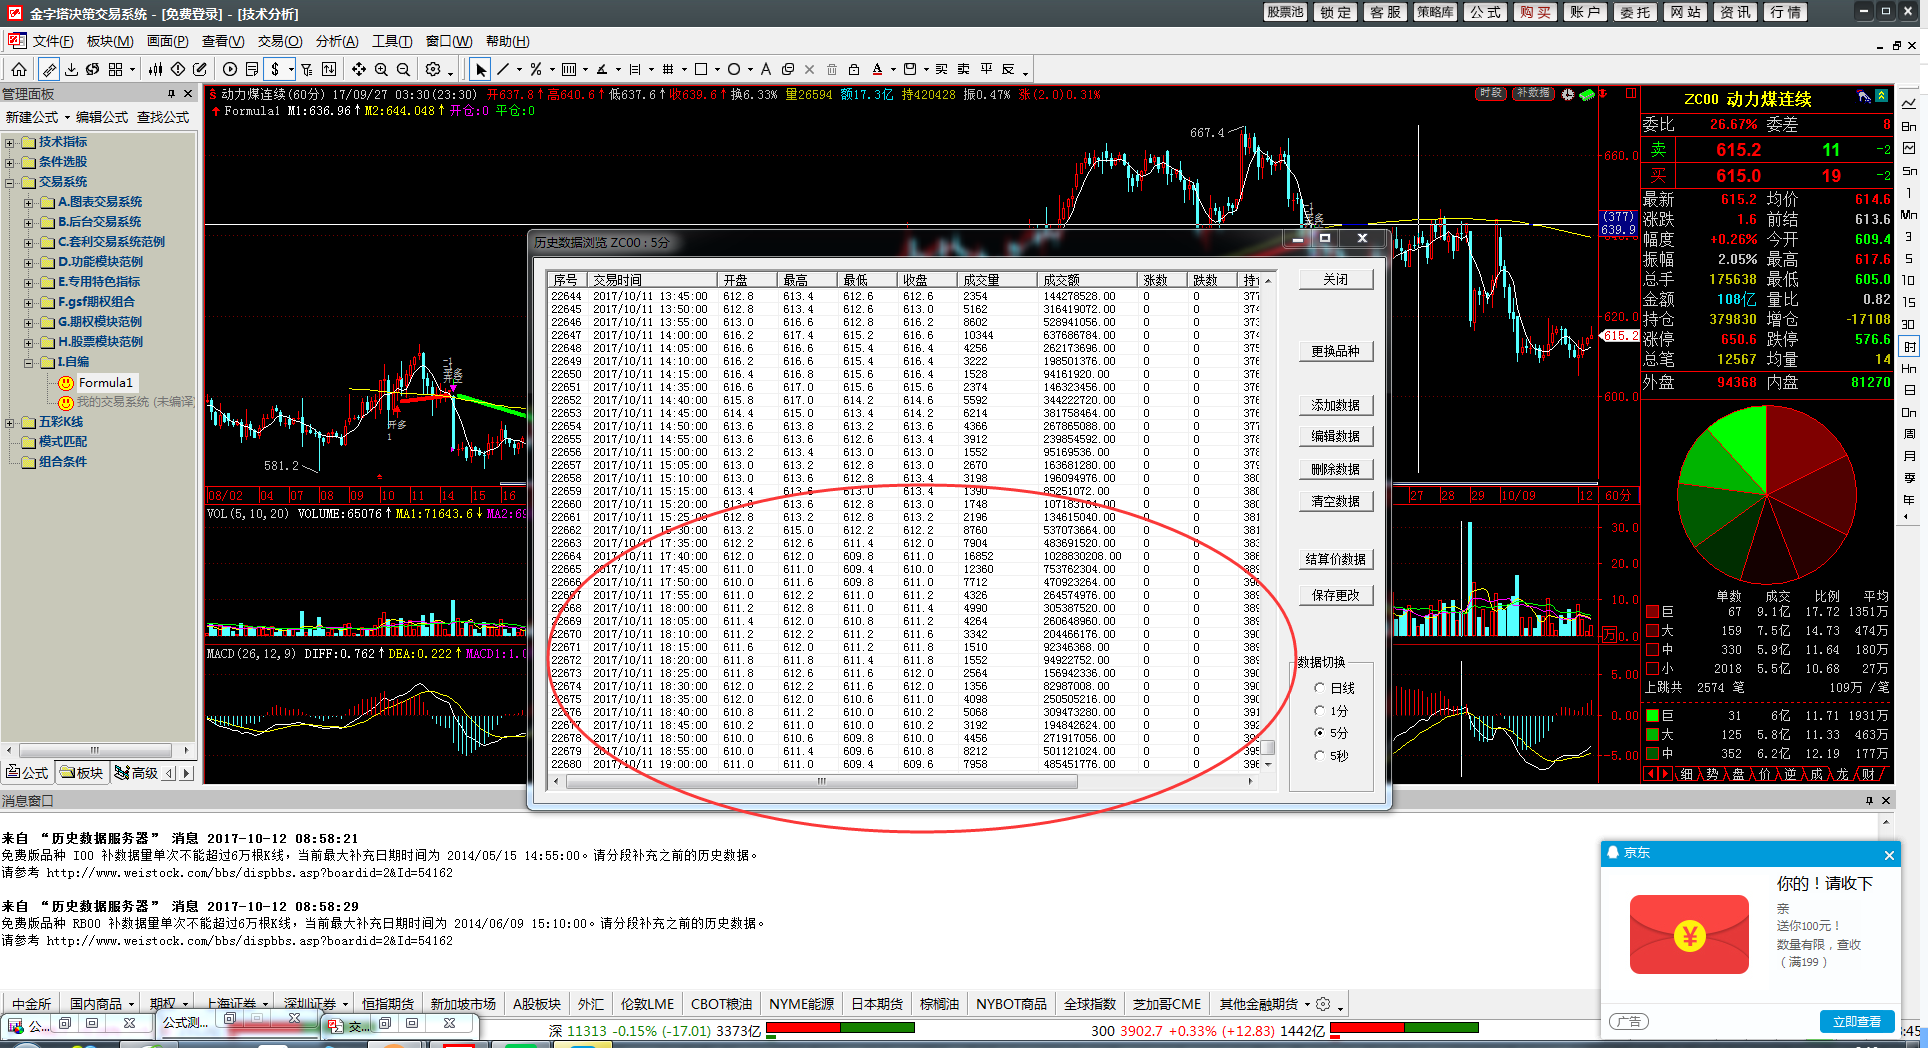The image size is (1928, 1048).
Task: Click the 策略库 top button
Action: coord(1435,12)
